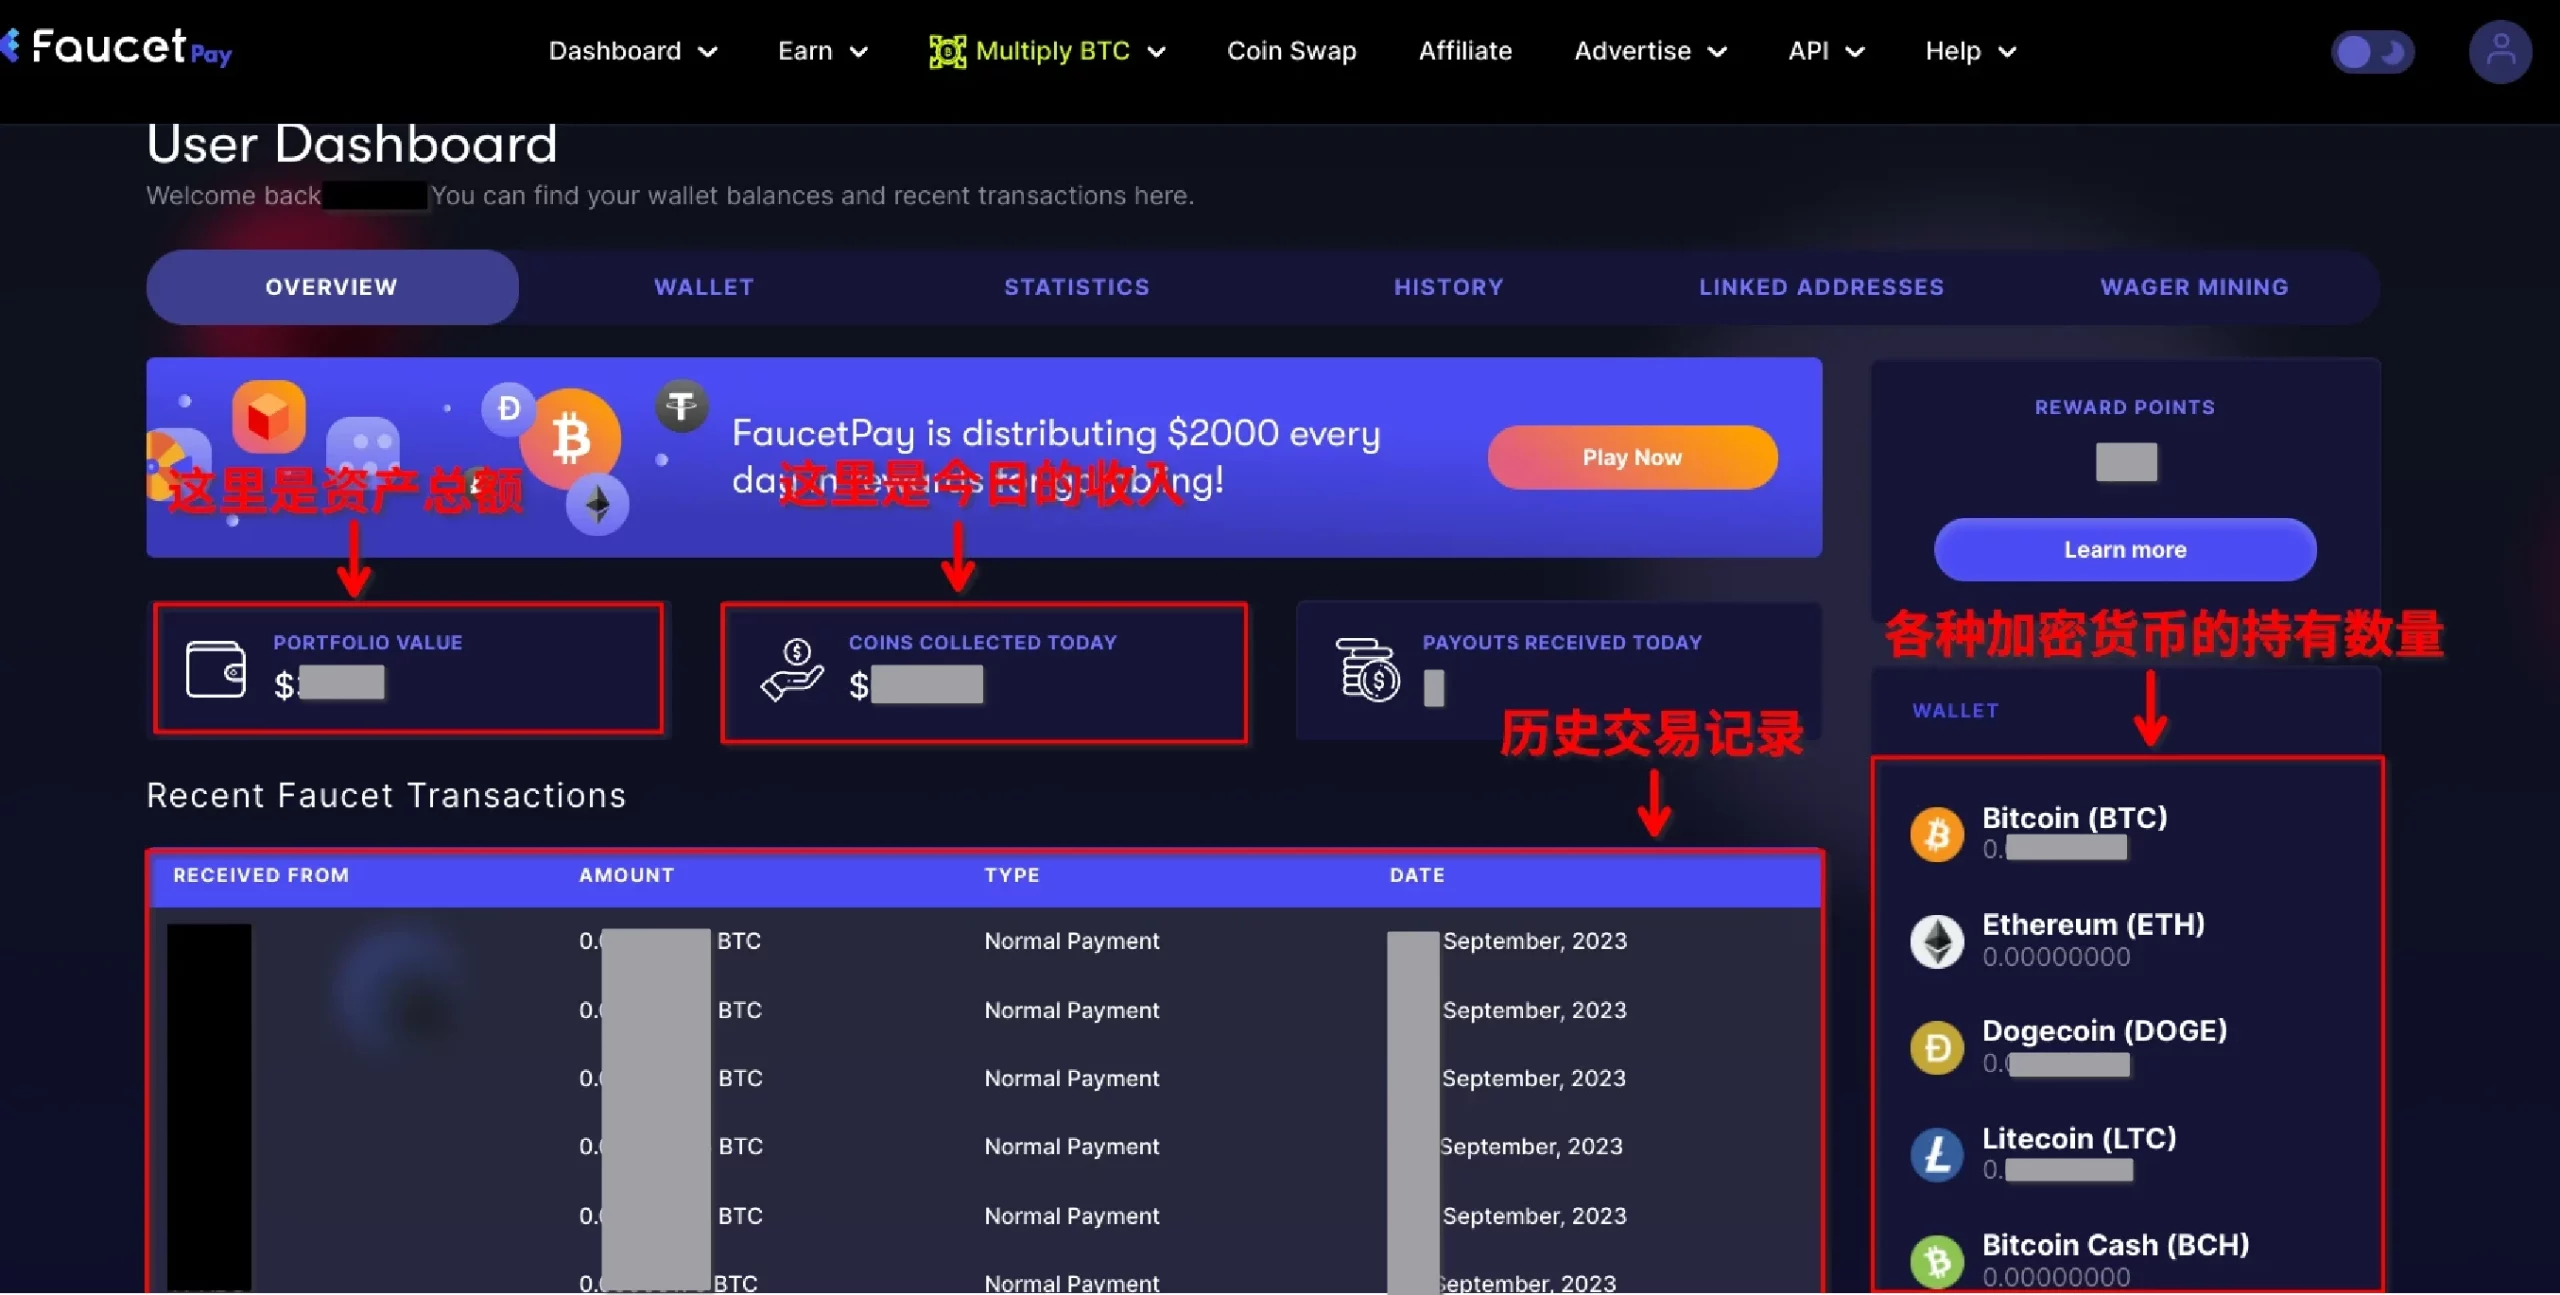Open the Linked Addresses tab

(x=1821, y=287)
